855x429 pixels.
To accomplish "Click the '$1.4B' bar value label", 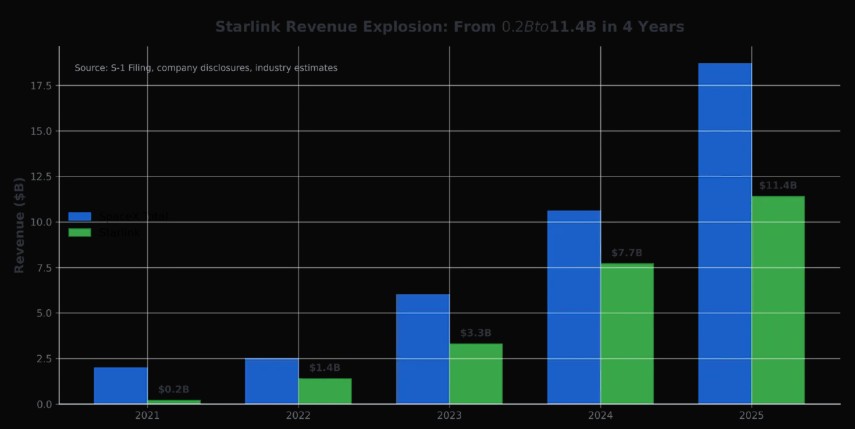I will tap(325, 367).
